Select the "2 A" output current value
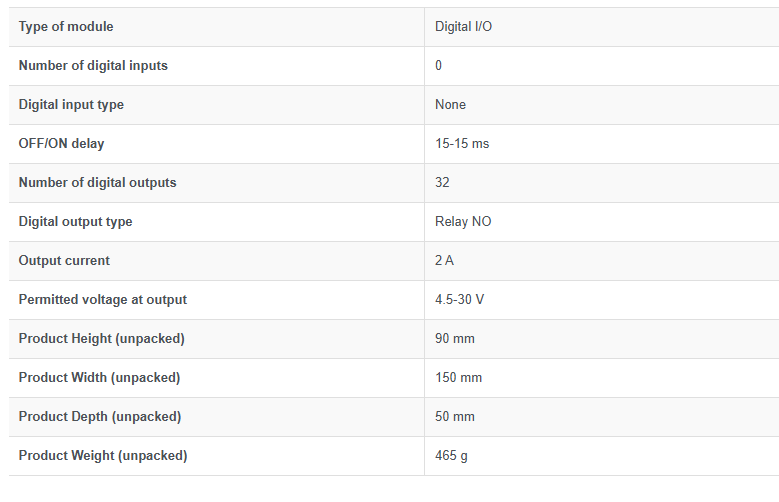 [x=445, y=261]
